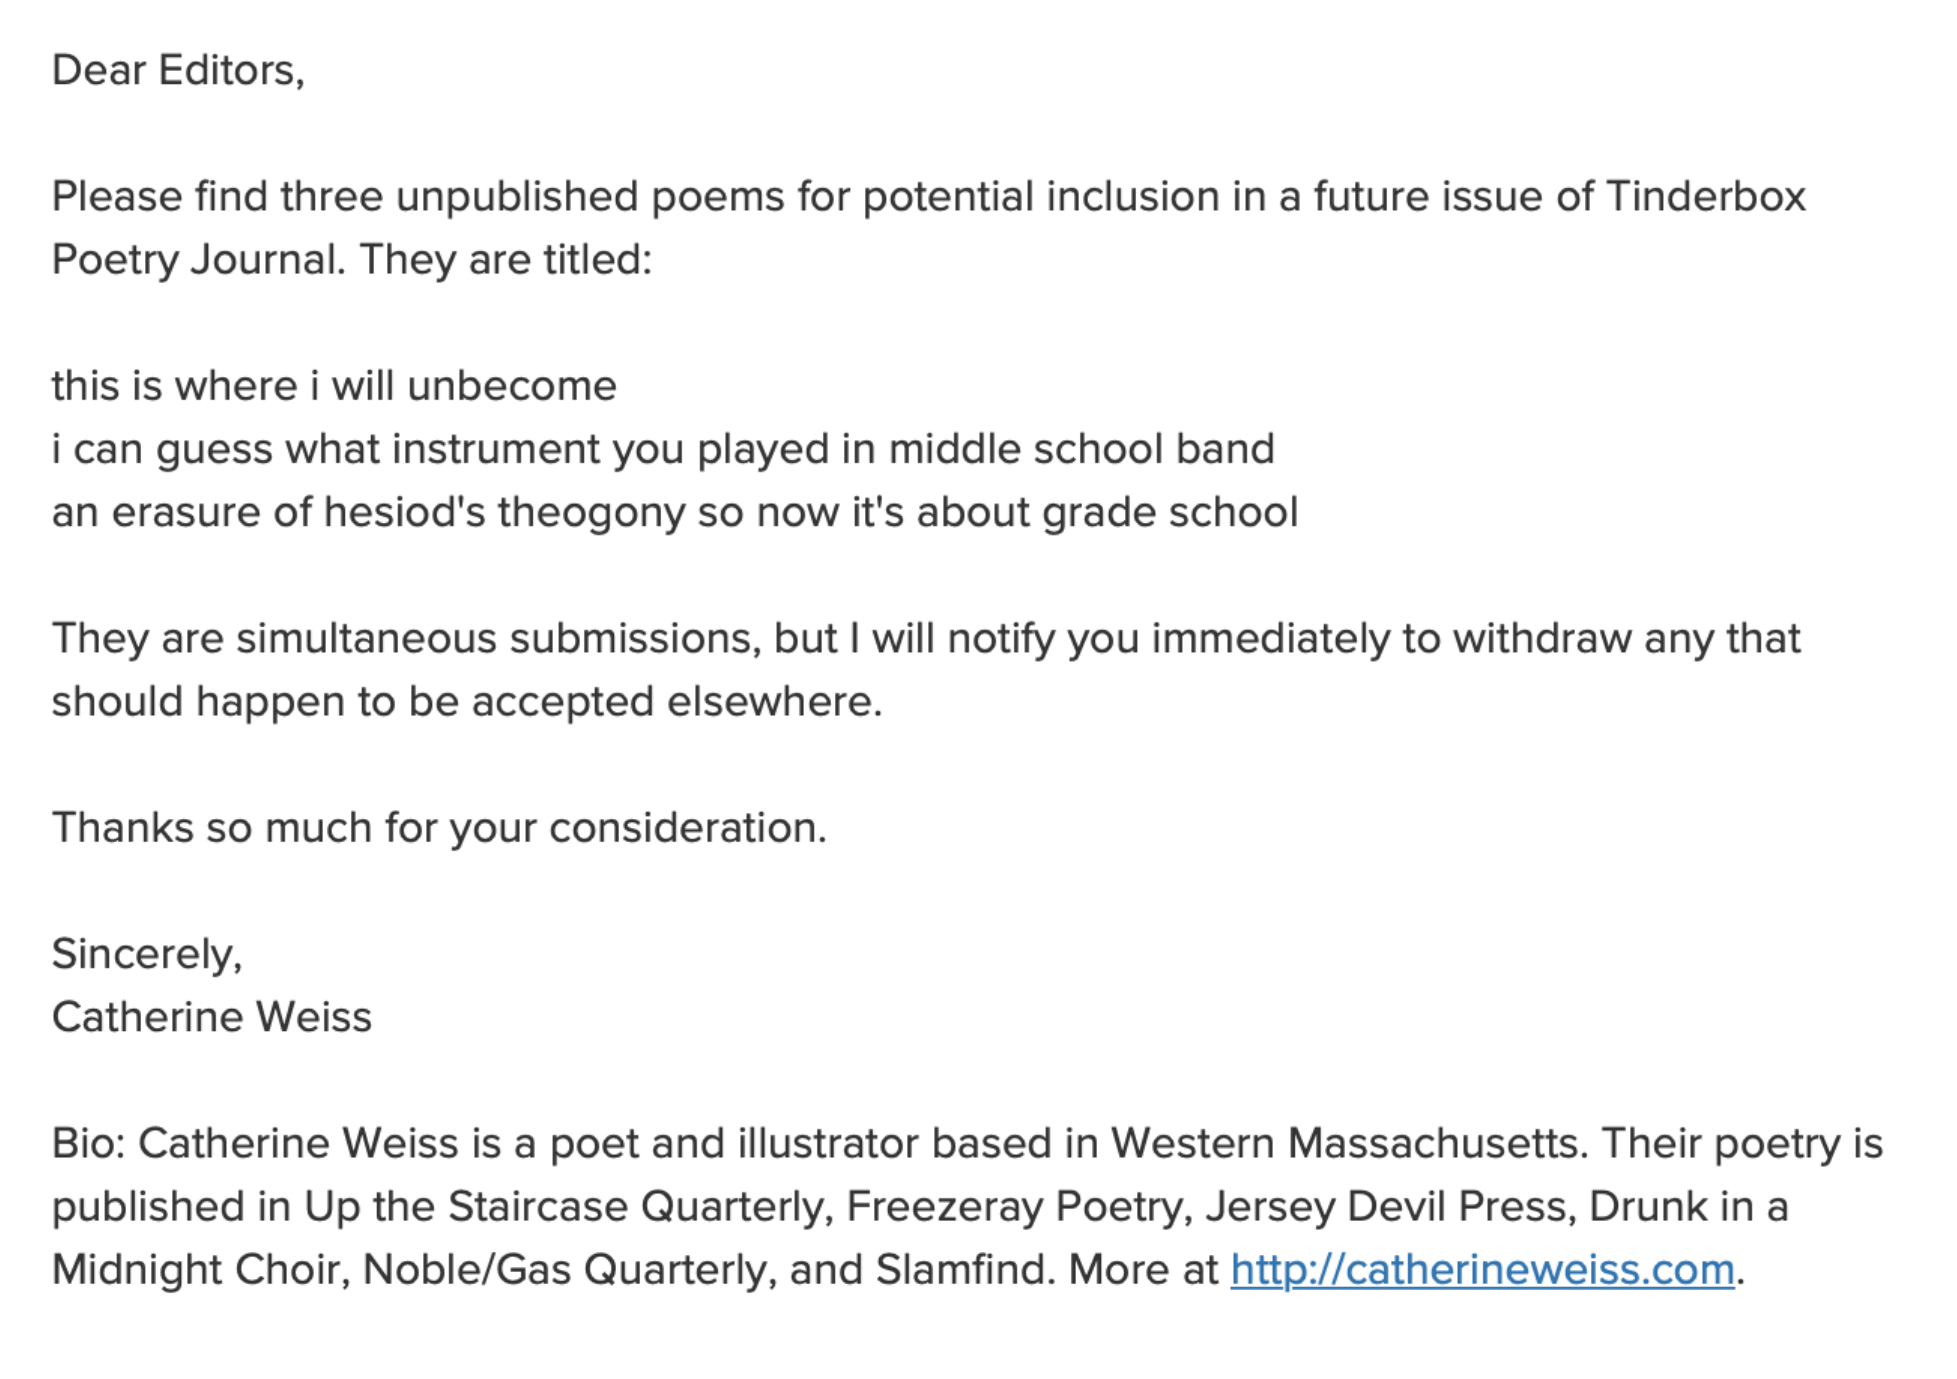Click the word 'Slamfind' in the bio
Viewport: 1957px width, 1379px height.
[964, 1270]
